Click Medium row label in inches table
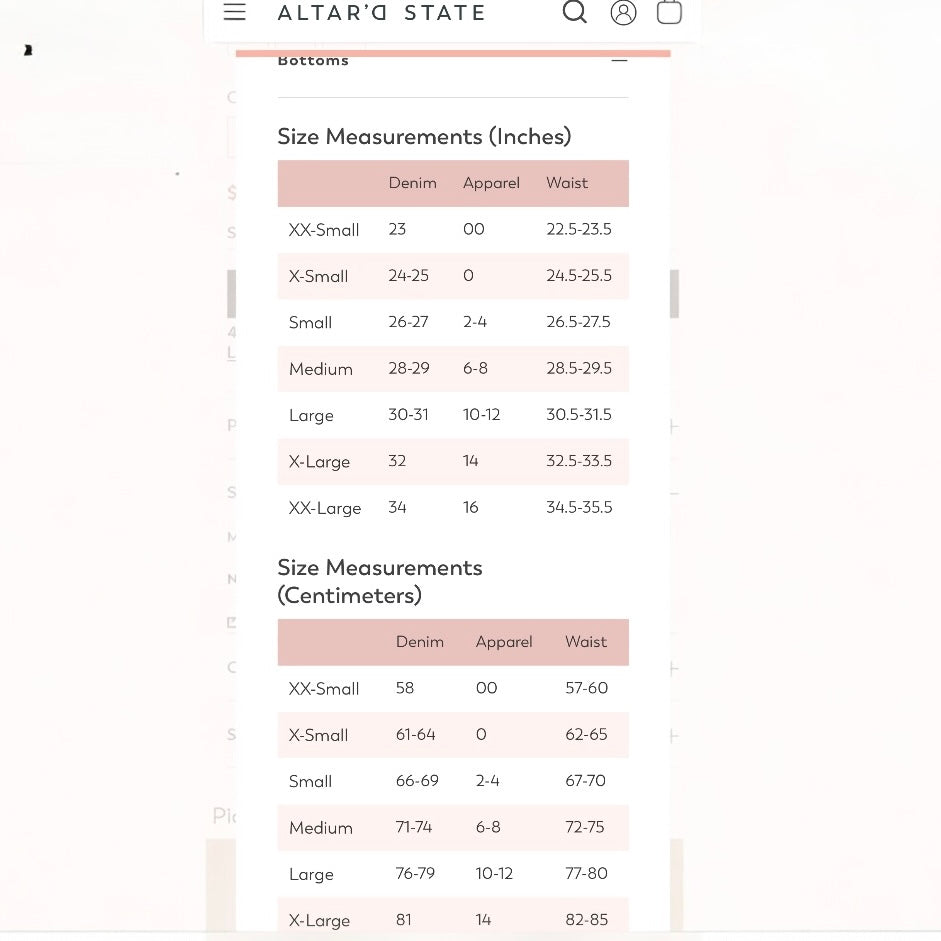 point(320,369)
